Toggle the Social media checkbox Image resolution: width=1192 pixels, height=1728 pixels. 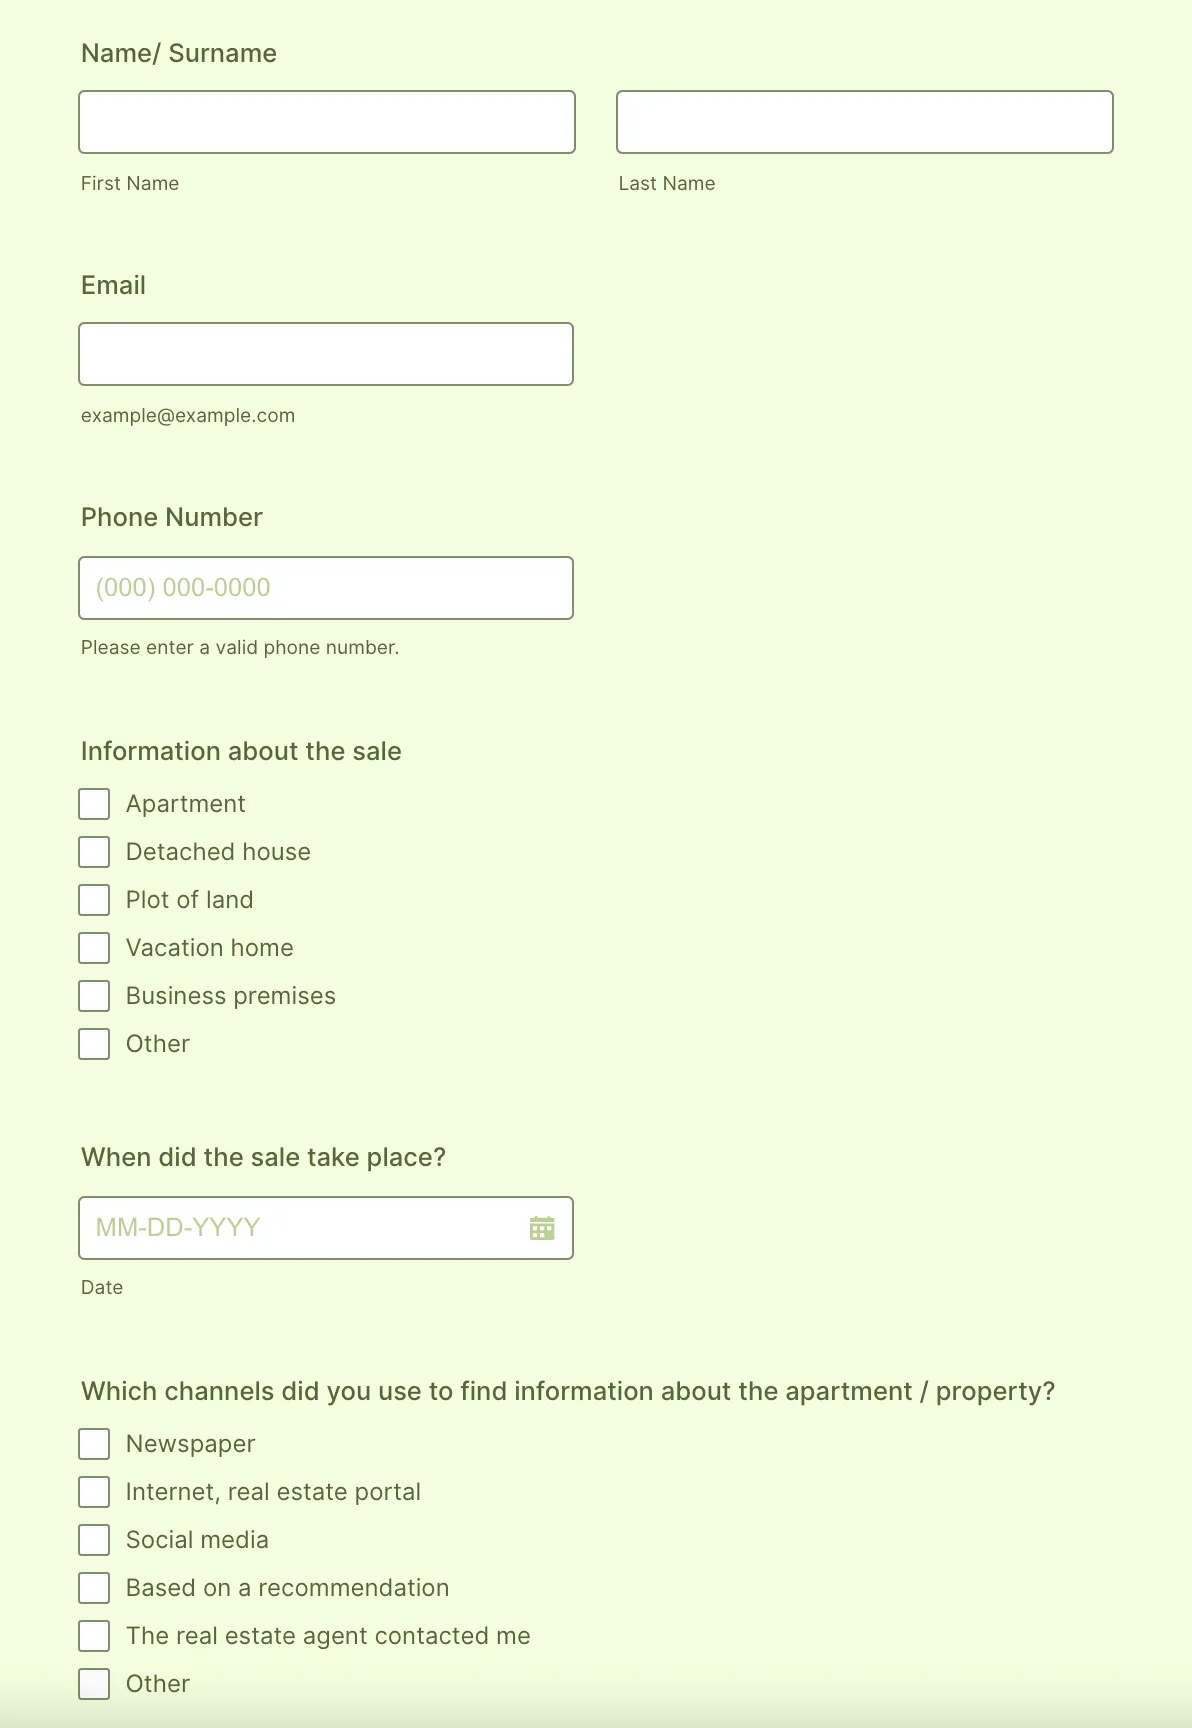(x=94, y=1540)
